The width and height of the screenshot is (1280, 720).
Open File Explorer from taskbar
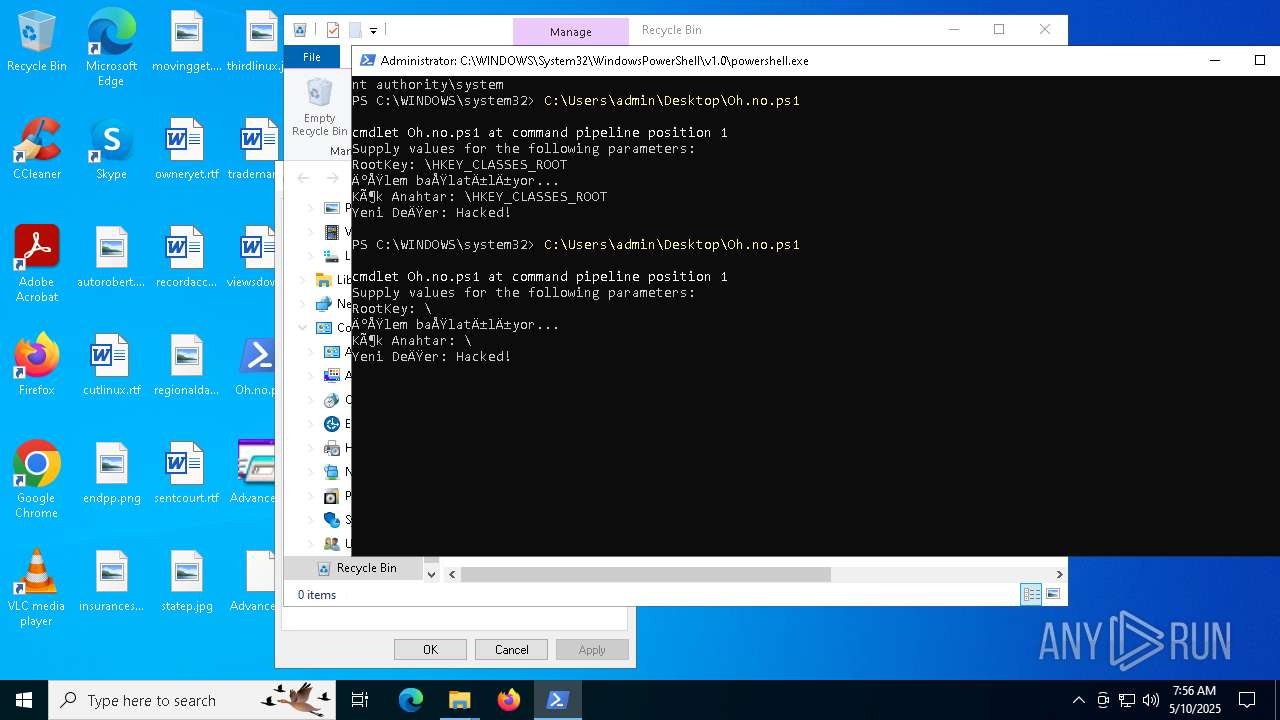click(459, 700)
